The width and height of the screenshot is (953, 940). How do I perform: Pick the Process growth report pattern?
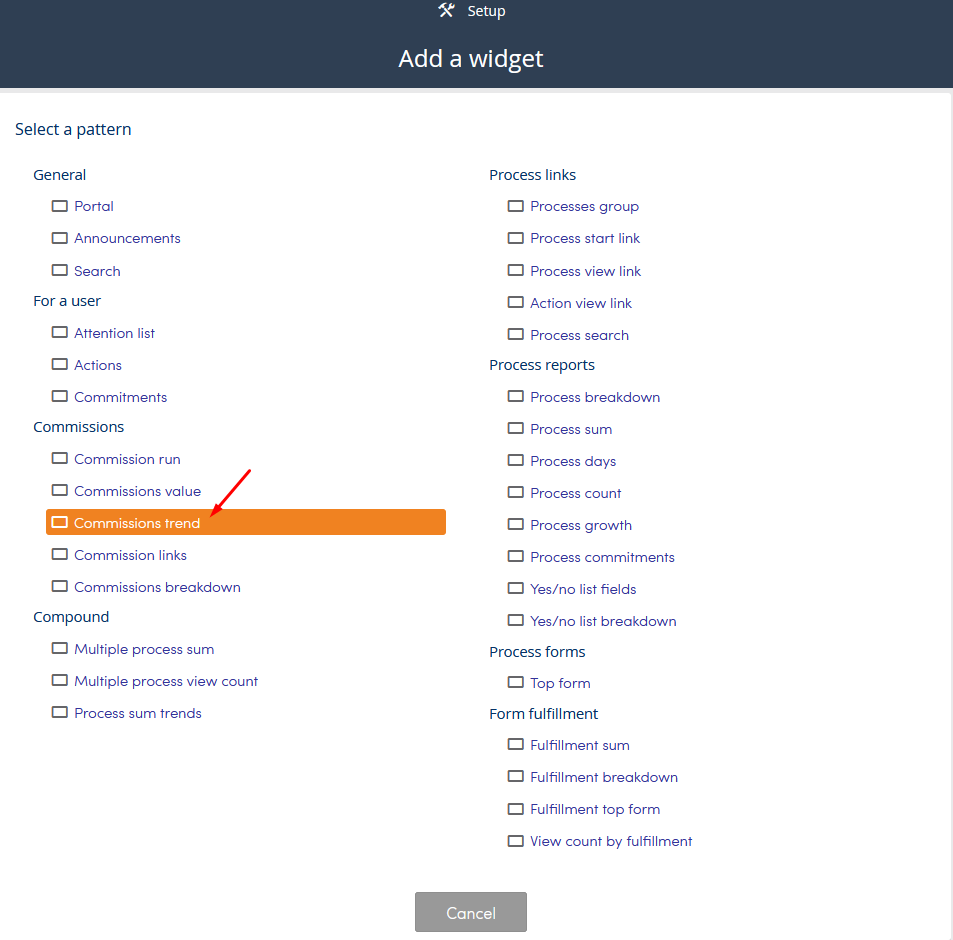pyautogui.click(x=580, y=525)
